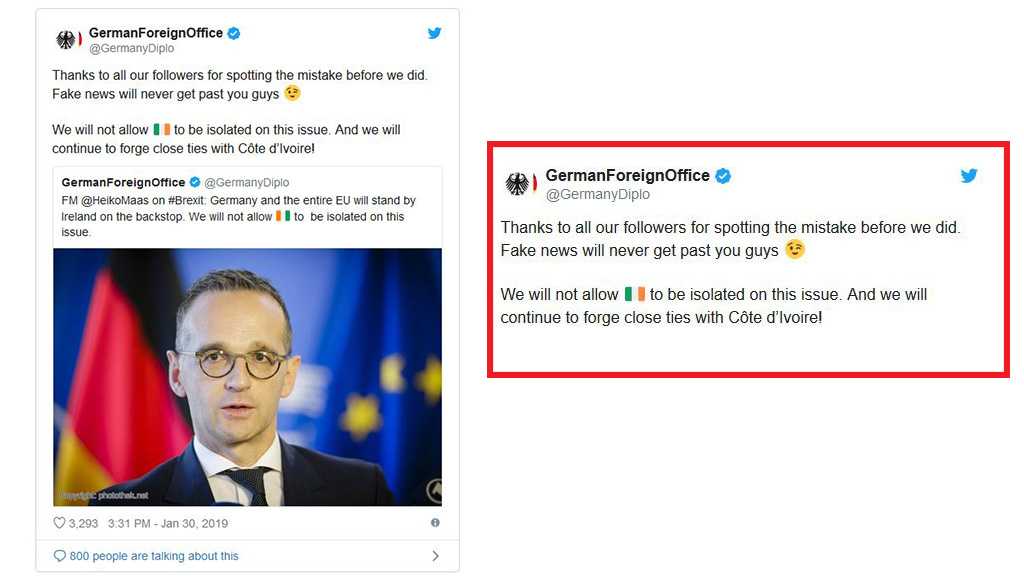Viewport: 1024px width, 576px height.
Task: Click the 3:31 PM - Jan 30, 2019 timestamp
Action: (168, 523)
